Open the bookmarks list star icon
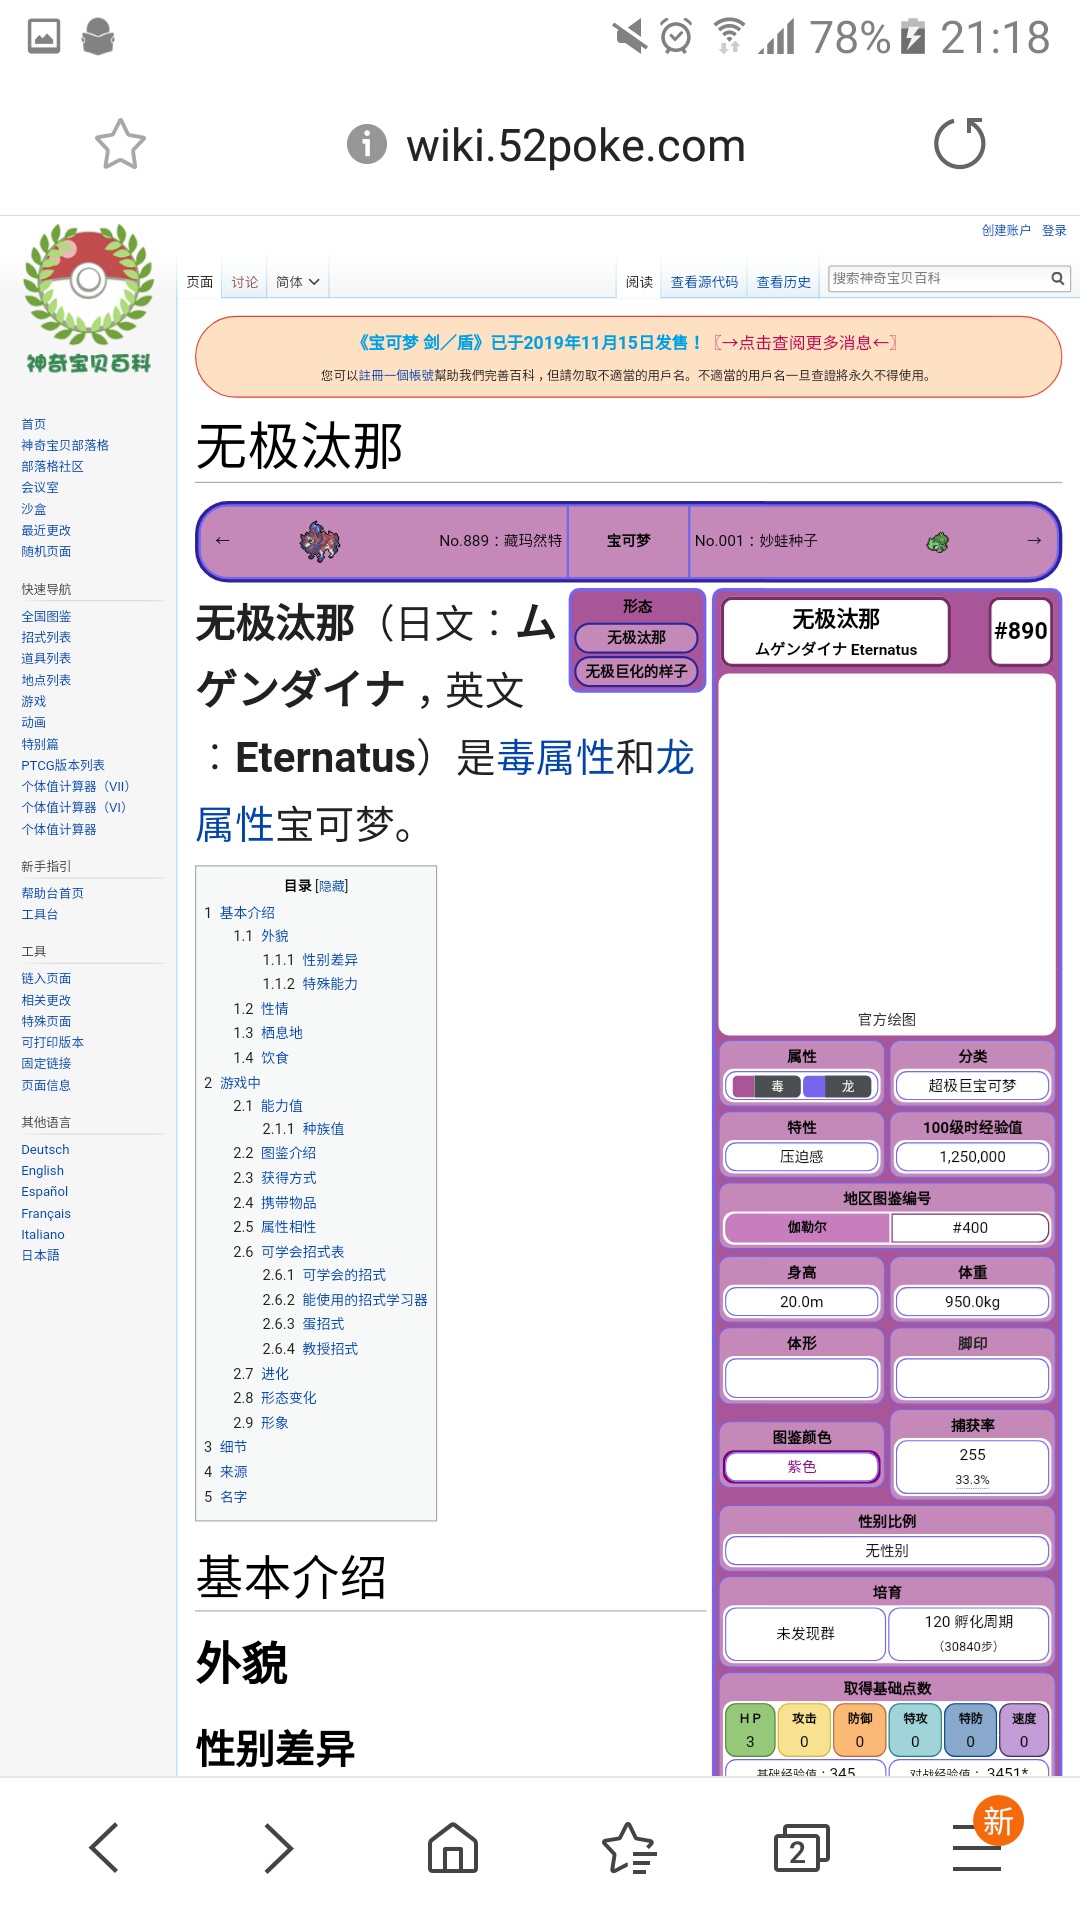 click(x=628, y=1847)
